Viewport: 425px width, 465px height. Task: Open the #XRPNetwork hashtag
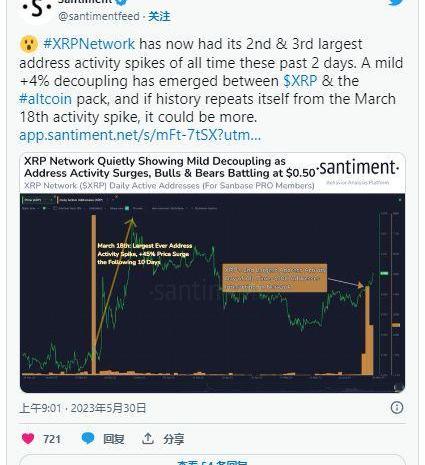[89, 44]
